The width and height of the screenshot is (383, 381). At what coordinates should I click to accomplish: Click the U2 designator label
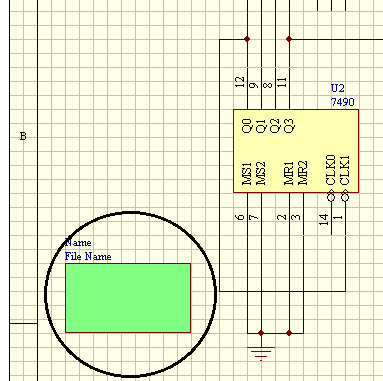tap(337, 88)
